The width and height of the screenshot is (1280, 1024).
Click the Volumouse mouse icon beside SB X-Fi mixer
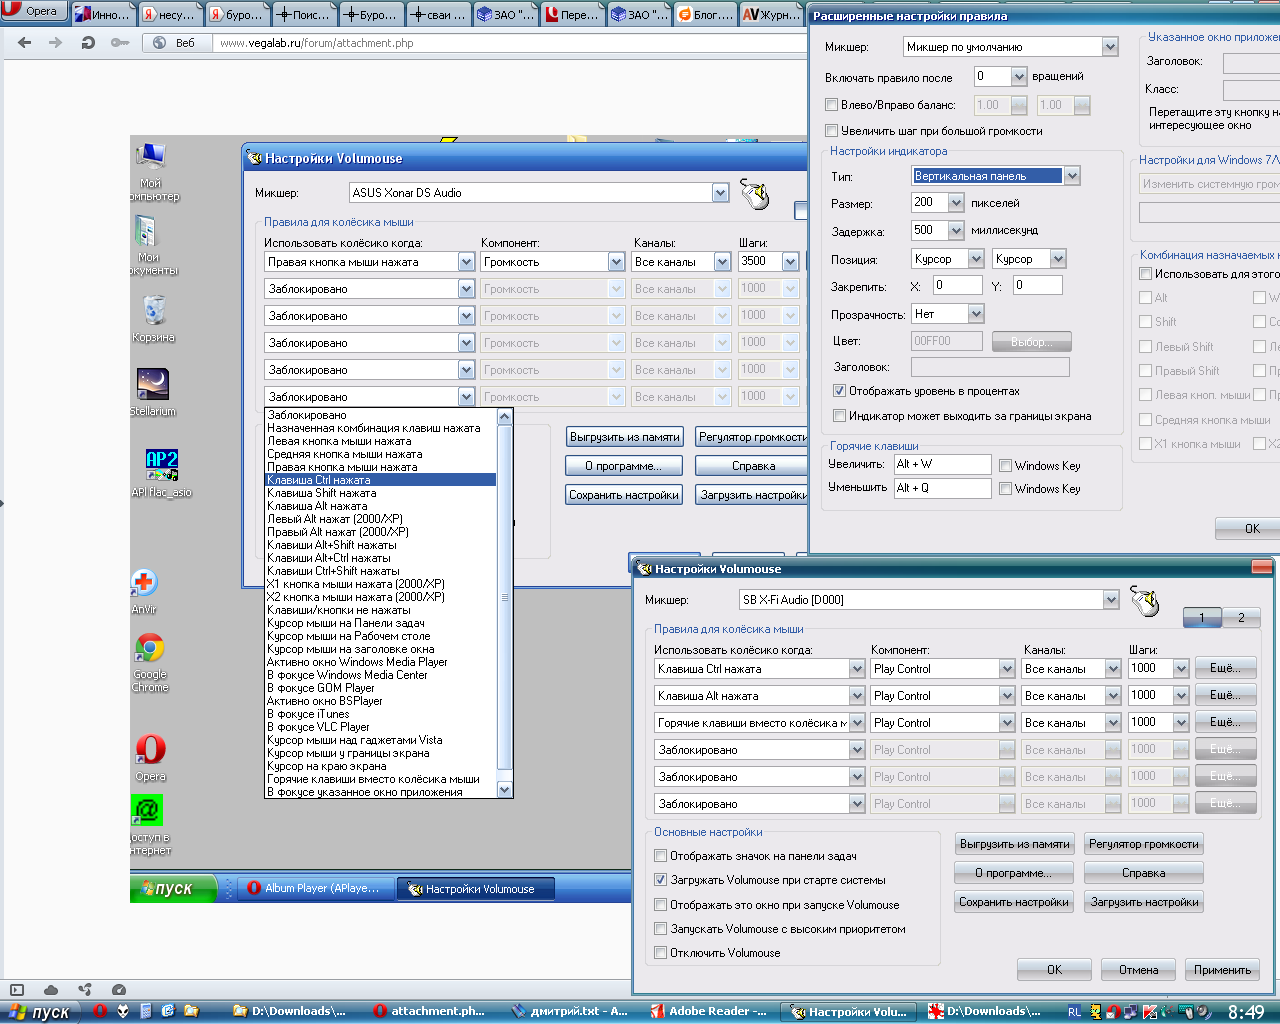click(x=1145, y=602)
